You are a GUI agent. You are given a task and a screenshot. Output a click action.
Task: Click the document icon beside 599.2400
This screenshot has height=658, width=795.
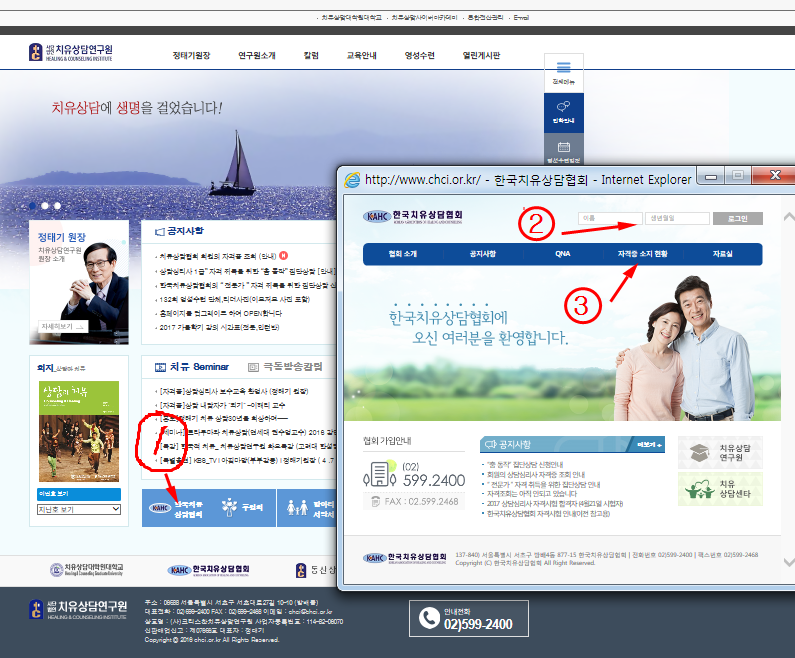380,474
